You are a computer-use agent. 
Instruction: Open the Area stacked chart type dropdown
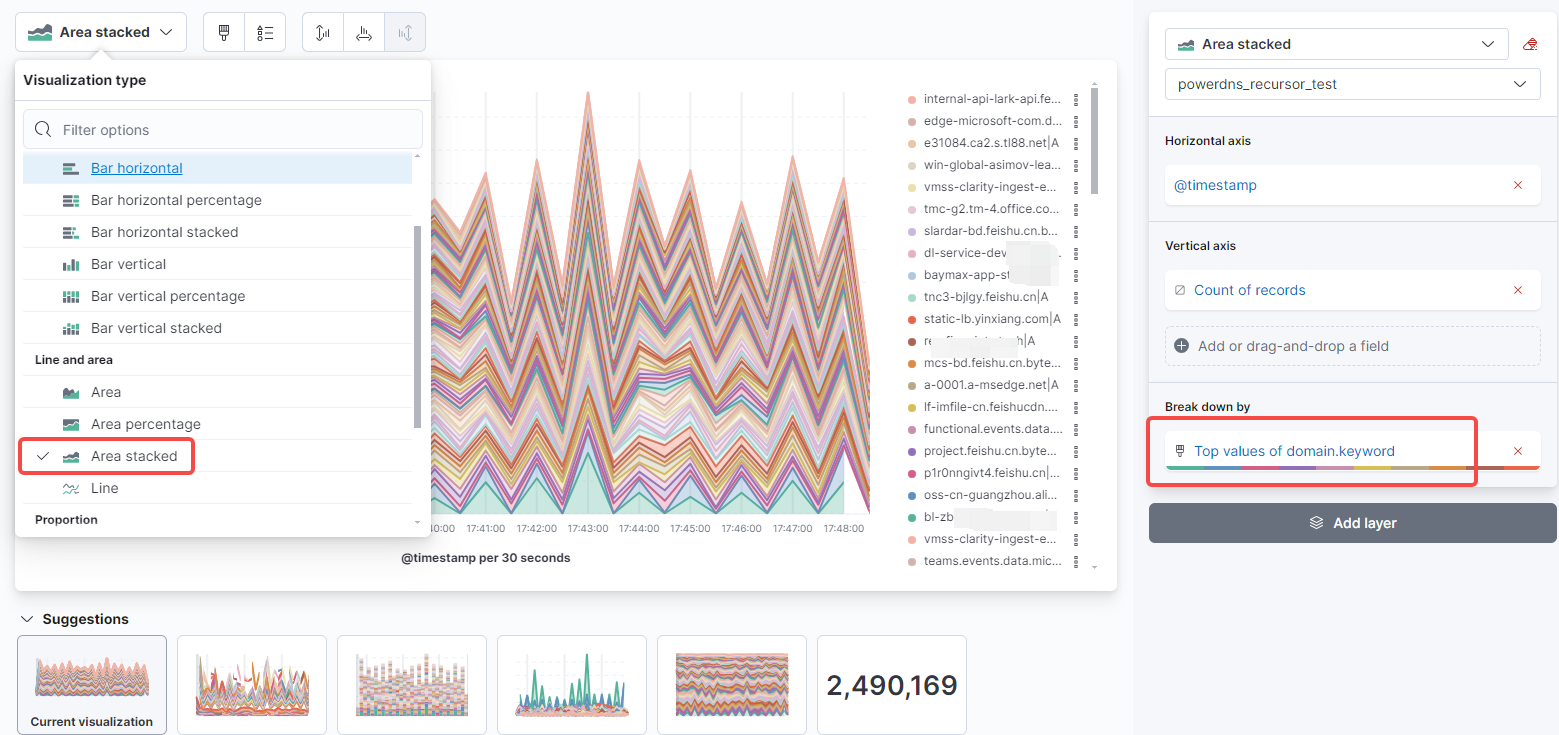[x=101, y=32]
